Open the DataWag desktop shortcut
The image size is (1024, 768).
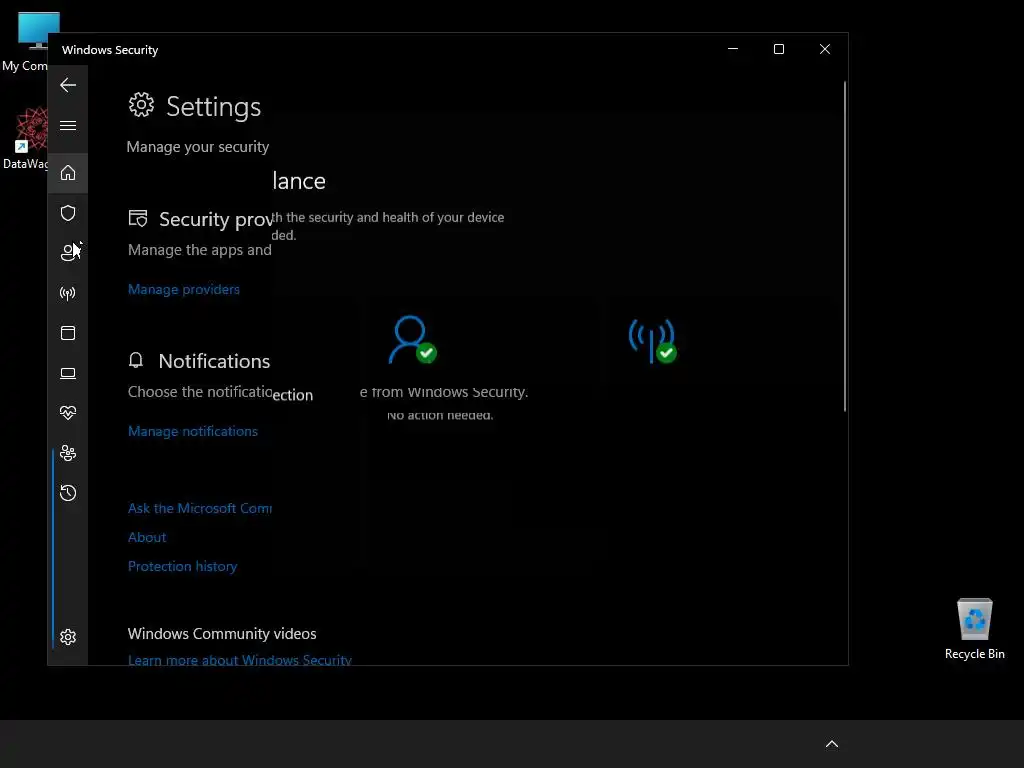26,138
